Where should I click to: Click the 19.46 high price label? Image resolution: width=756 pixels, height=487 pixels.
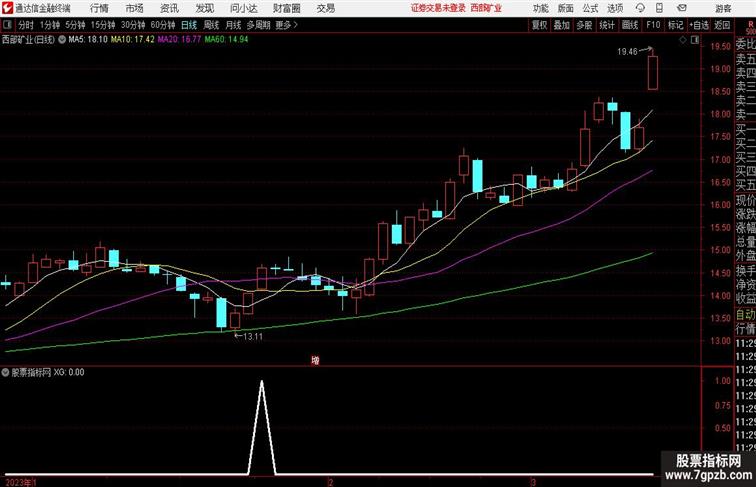627,52
